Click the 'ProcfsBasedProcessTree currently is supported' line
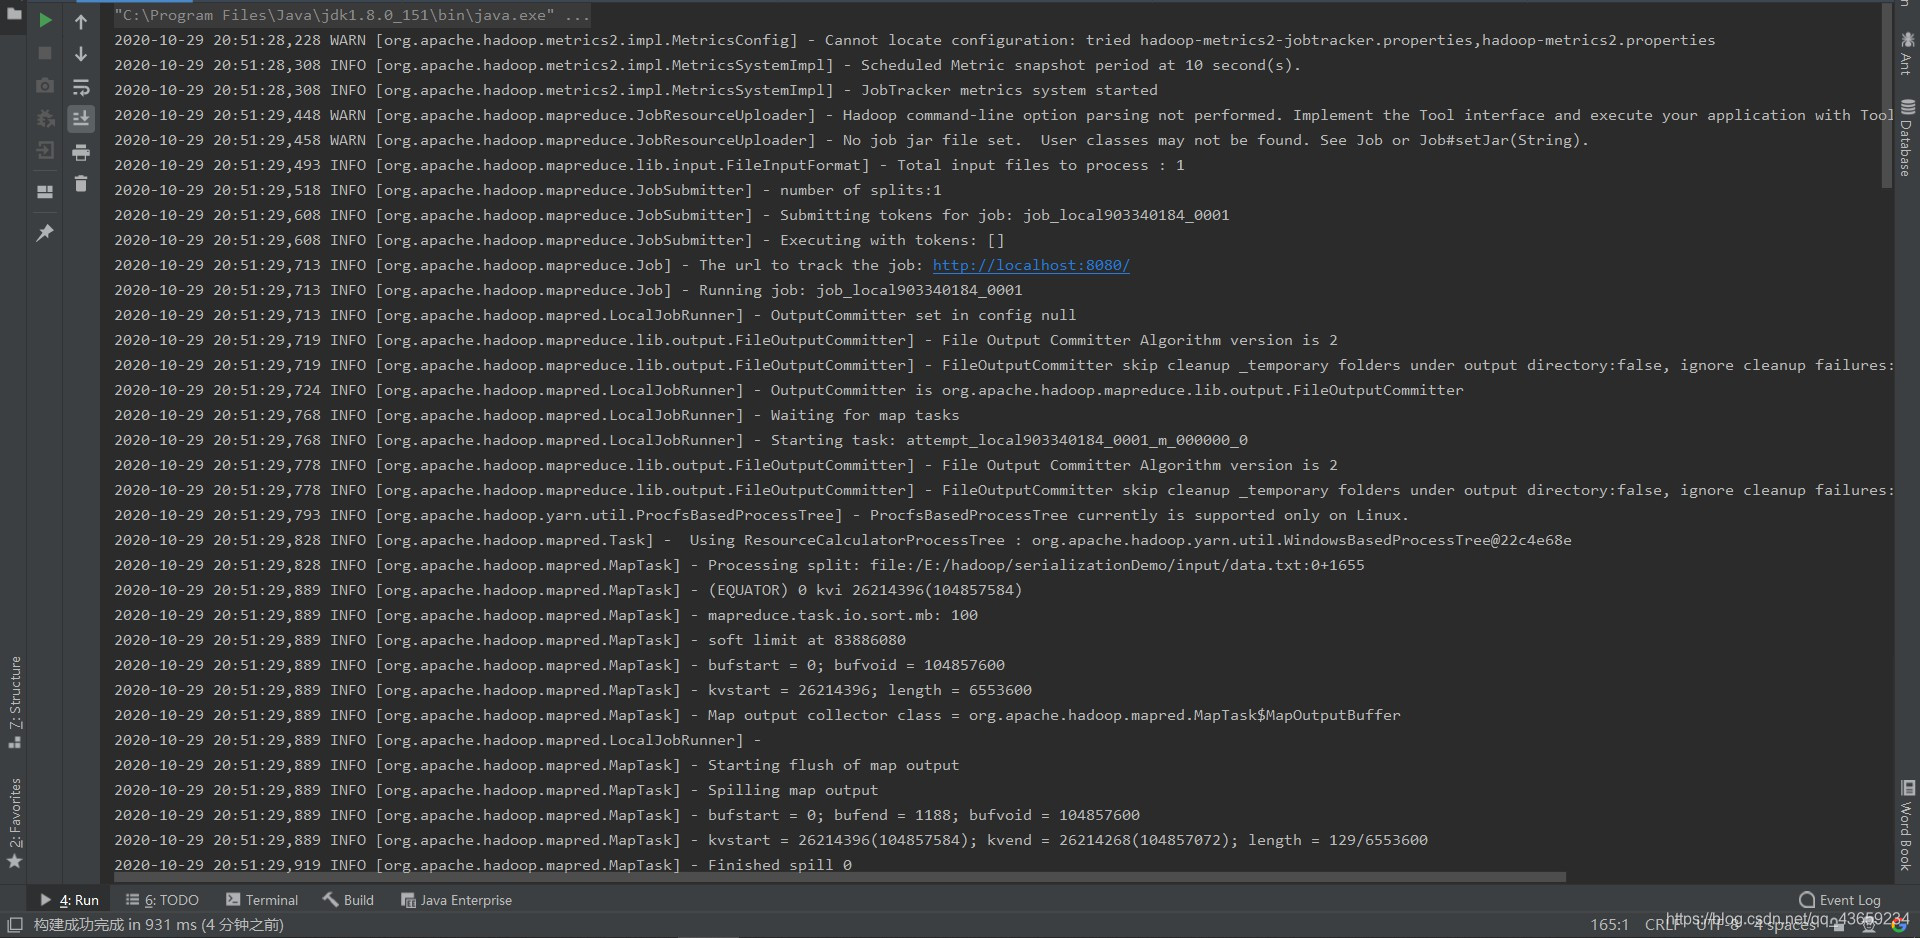 point(761,515)
